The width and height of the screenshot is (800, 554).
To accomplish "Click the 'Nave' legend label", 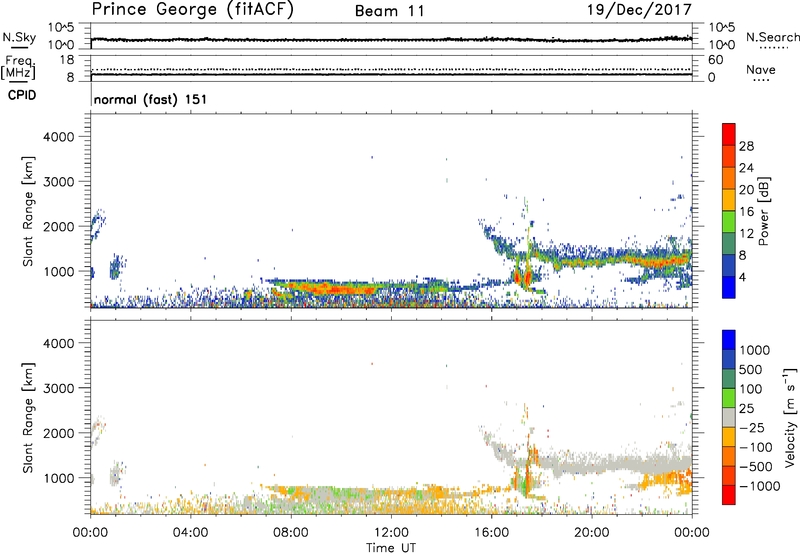I will coord(761,70).
